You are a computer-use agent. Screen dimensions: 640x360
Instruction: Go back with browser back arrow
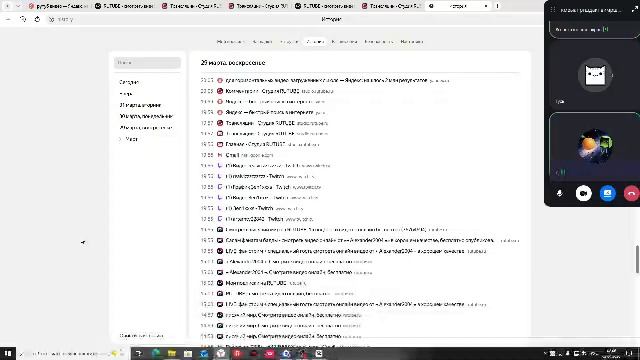(8, 19)
